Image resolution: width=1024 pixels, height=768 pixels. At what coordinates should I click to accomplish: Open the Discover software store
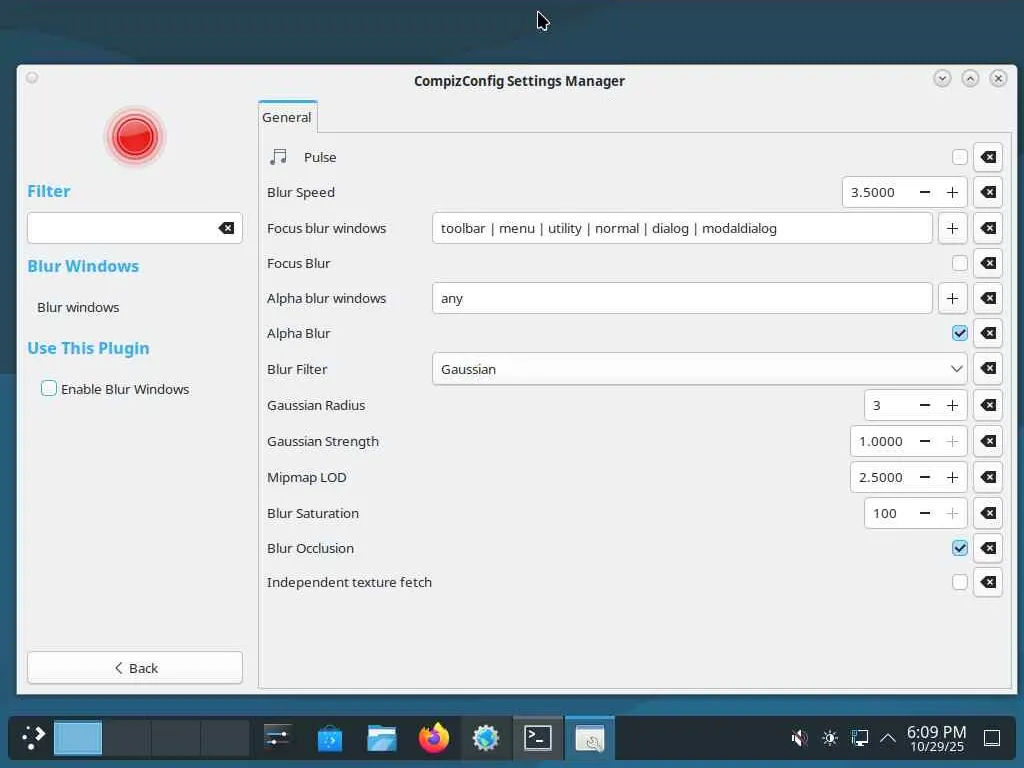[x=330, y=739]
